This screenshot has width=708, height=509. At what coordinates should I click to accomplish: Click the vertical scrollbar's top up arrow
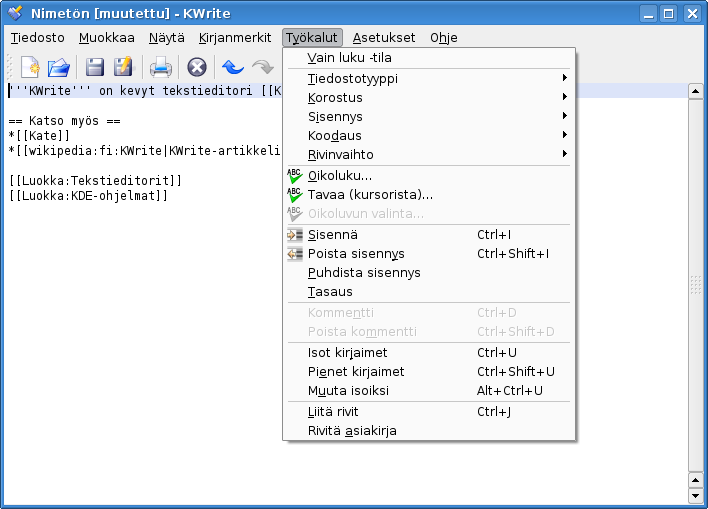[696, 91]
